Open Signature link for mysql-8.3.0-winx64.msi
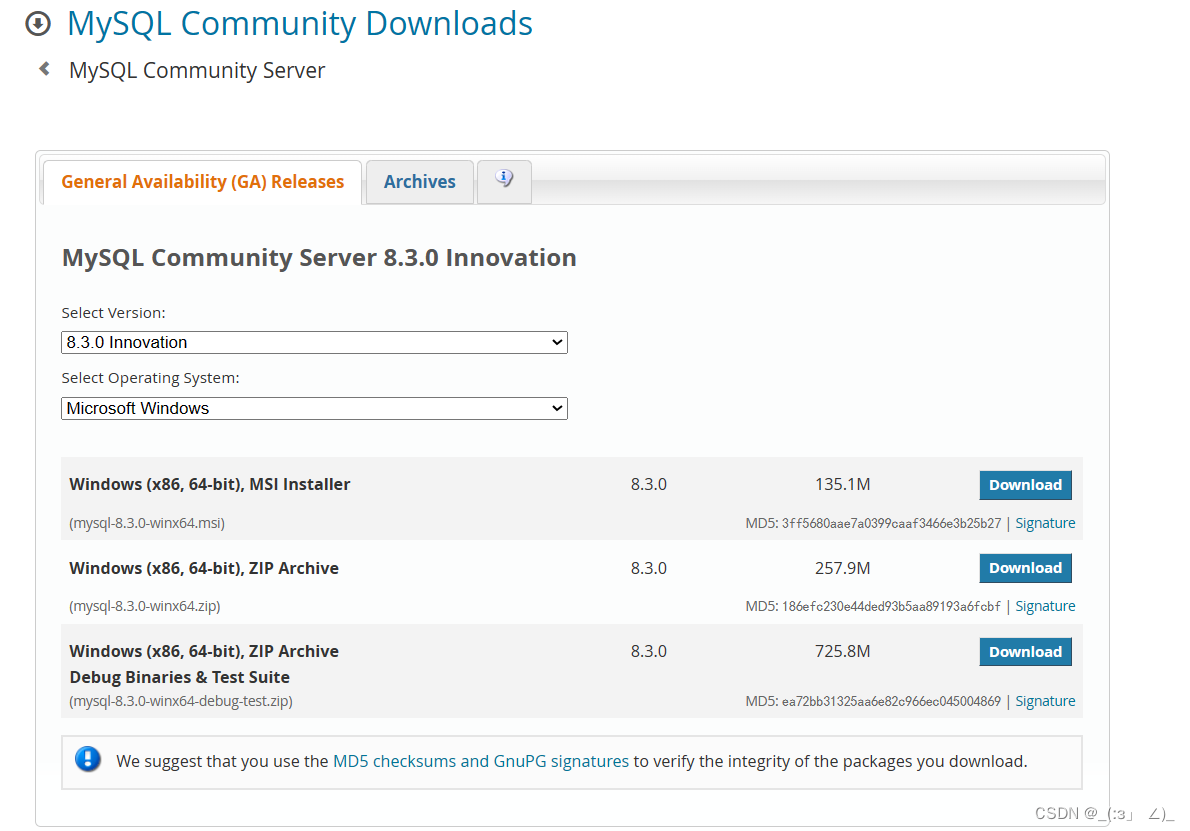Screen dimensions: 1190x831 (x=1045, y=523)
